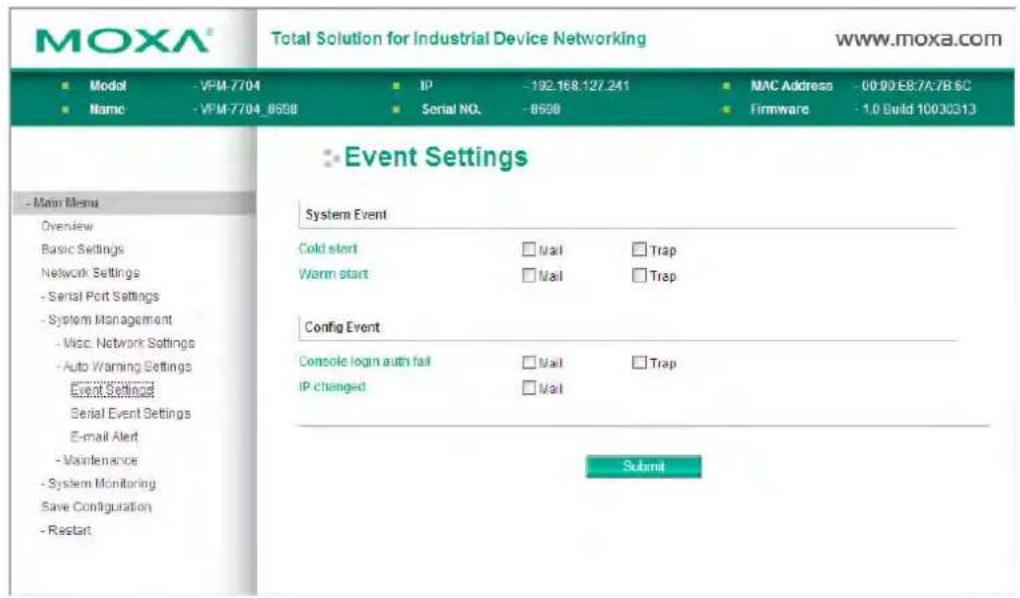
Task: Click the Cold start event label
Action: [x=328, y=249]
